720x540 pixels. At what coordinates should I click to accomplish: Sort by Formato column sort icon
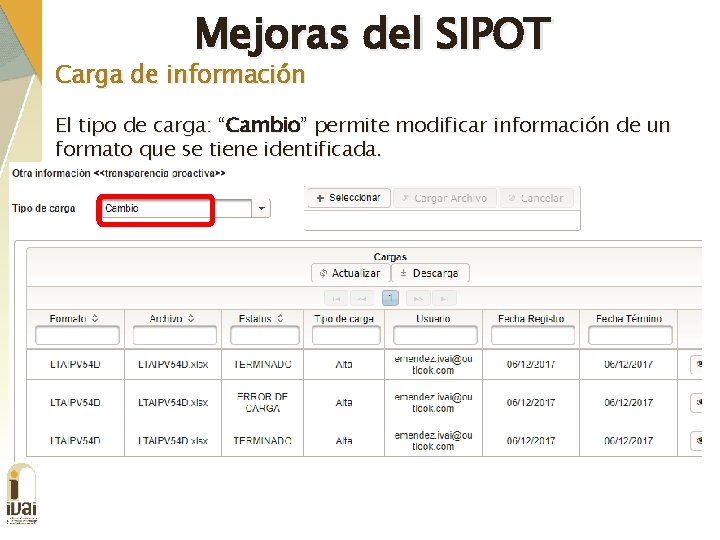(95, 318)
